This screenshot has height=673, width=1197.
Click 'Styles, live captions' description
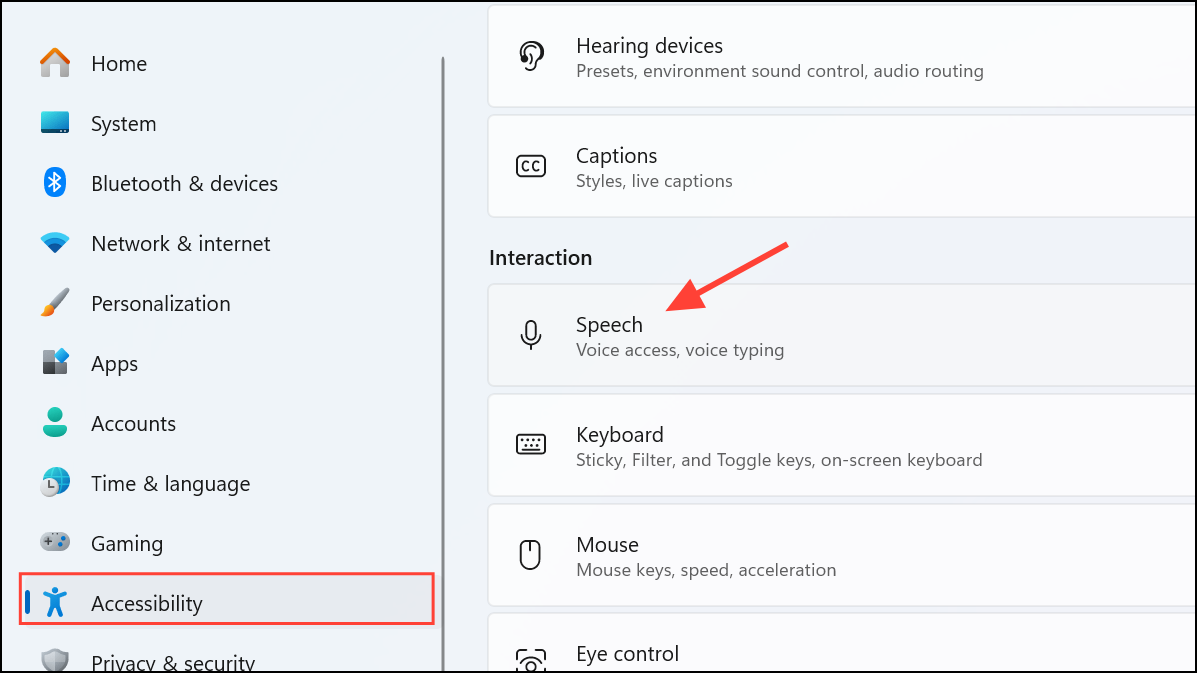pyautogui.click(x=653, y=181)
